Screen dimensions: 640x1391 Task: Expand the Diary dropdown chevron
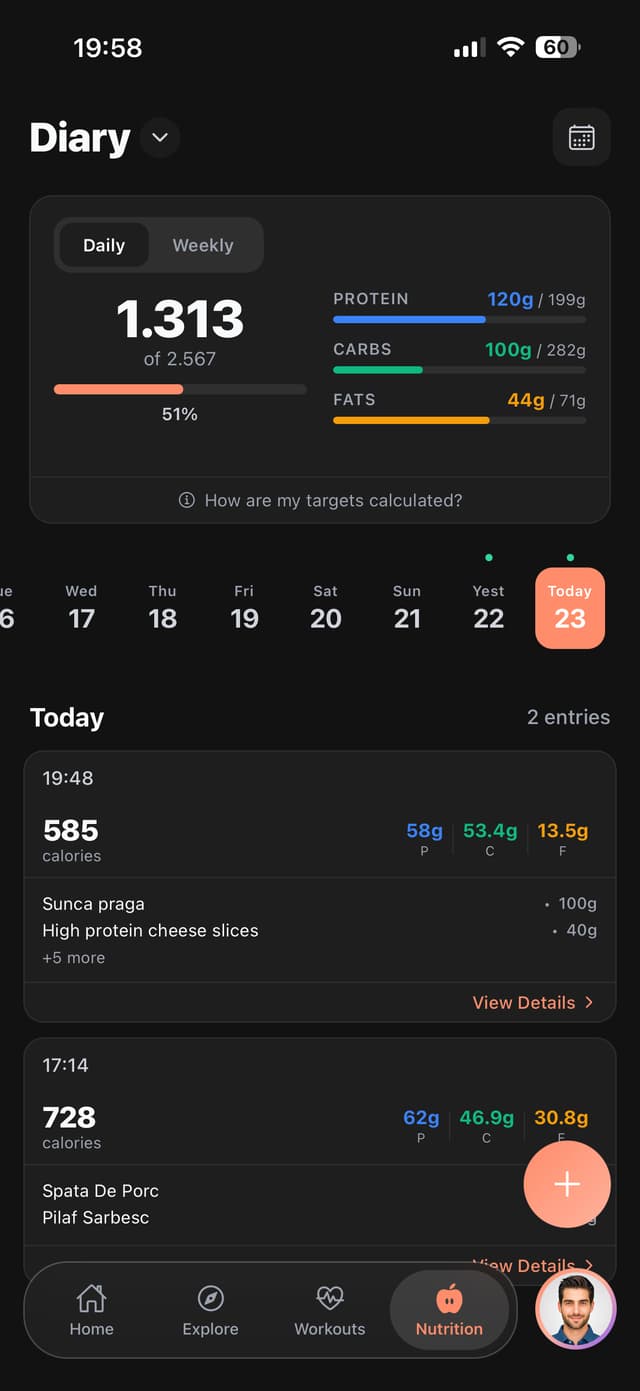(x=160, y=137)
